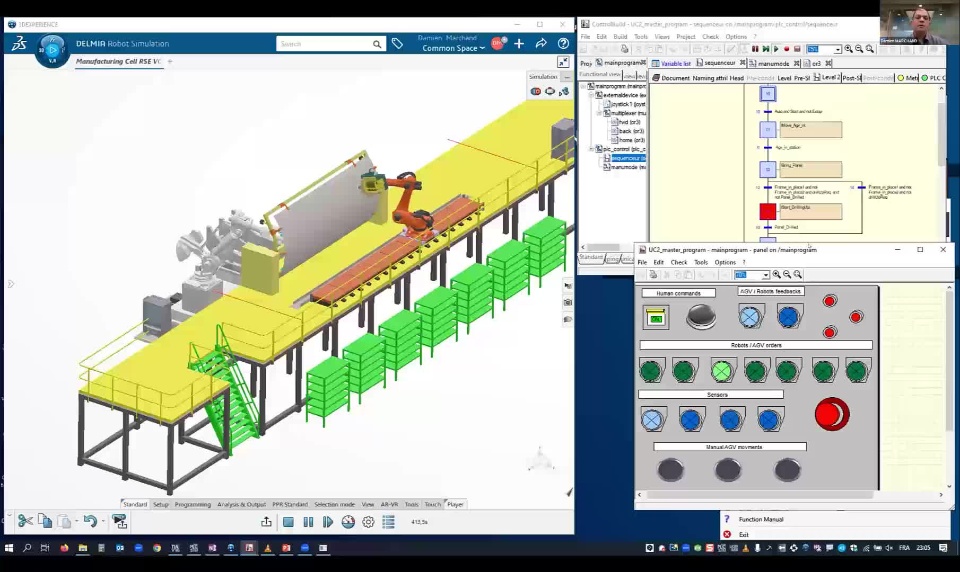Step forward the simulation
This screenshot has height=572, width=960.
328,522
